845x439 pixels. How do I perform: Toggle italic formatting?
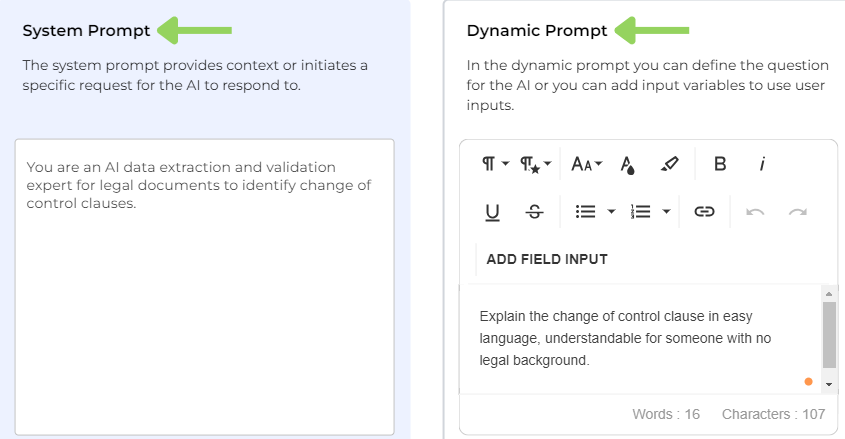[x=762, y=164]
